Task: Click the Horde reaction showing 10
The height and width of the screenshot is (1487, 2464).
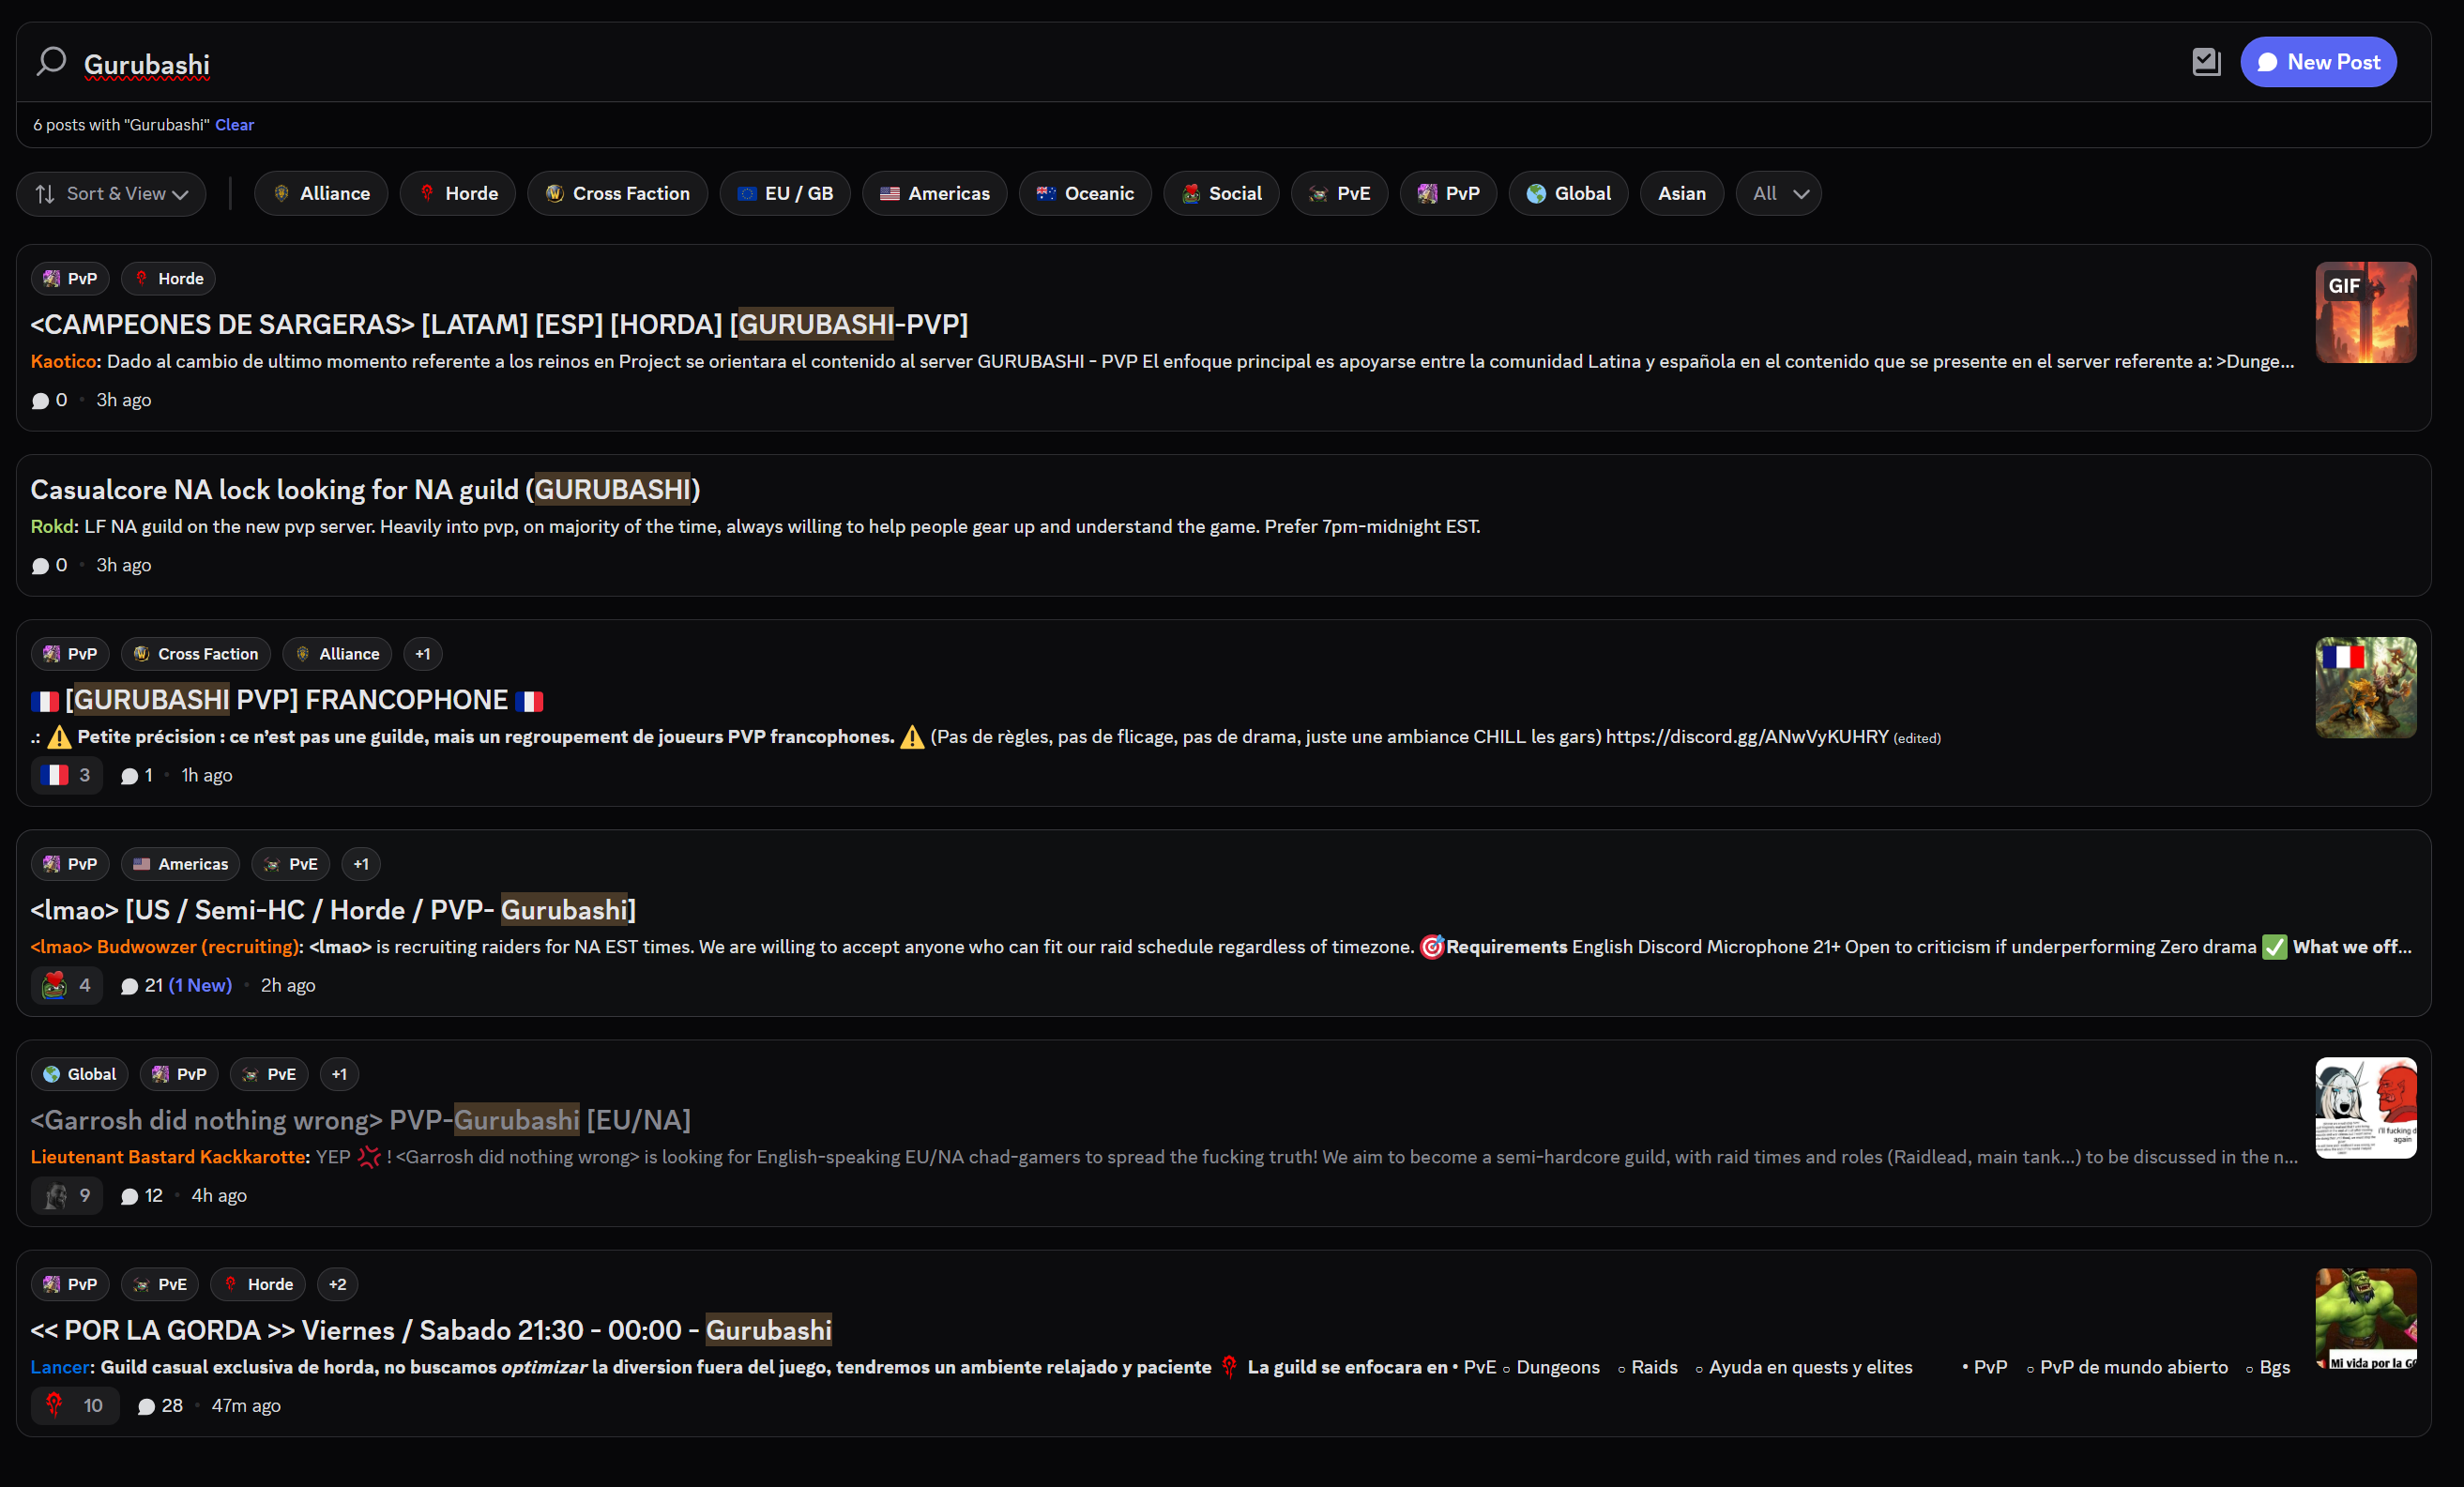Action: (75, 1405)
